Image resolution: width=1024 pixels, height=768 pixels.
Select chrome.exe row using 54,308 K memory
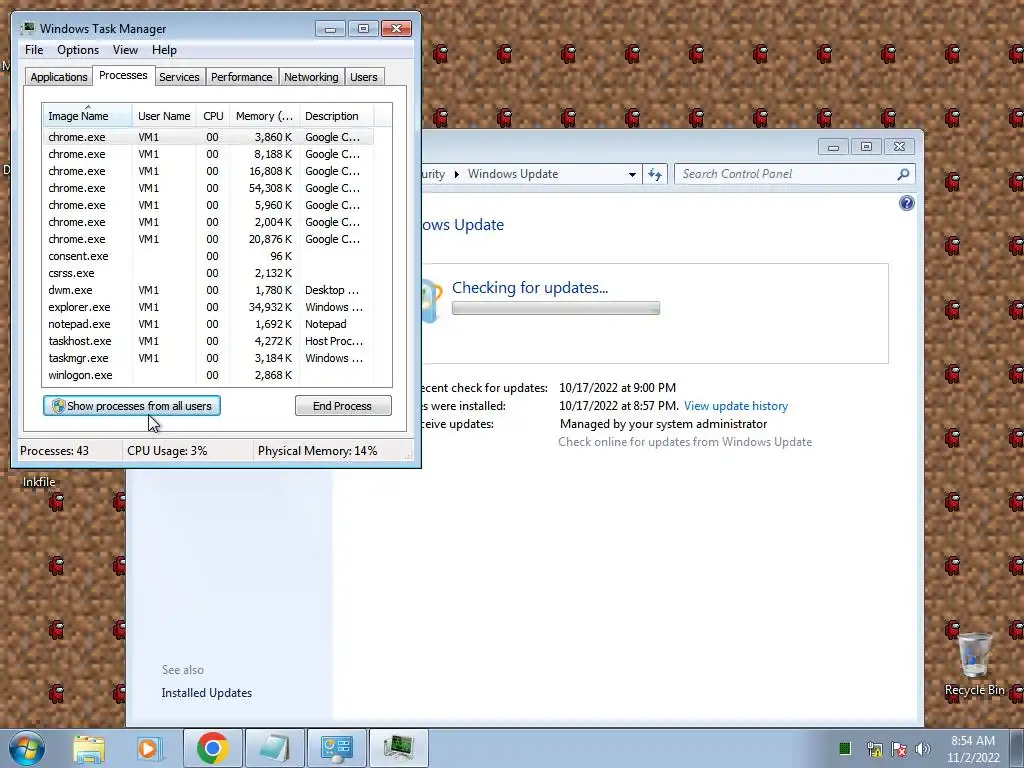(208, 188)
